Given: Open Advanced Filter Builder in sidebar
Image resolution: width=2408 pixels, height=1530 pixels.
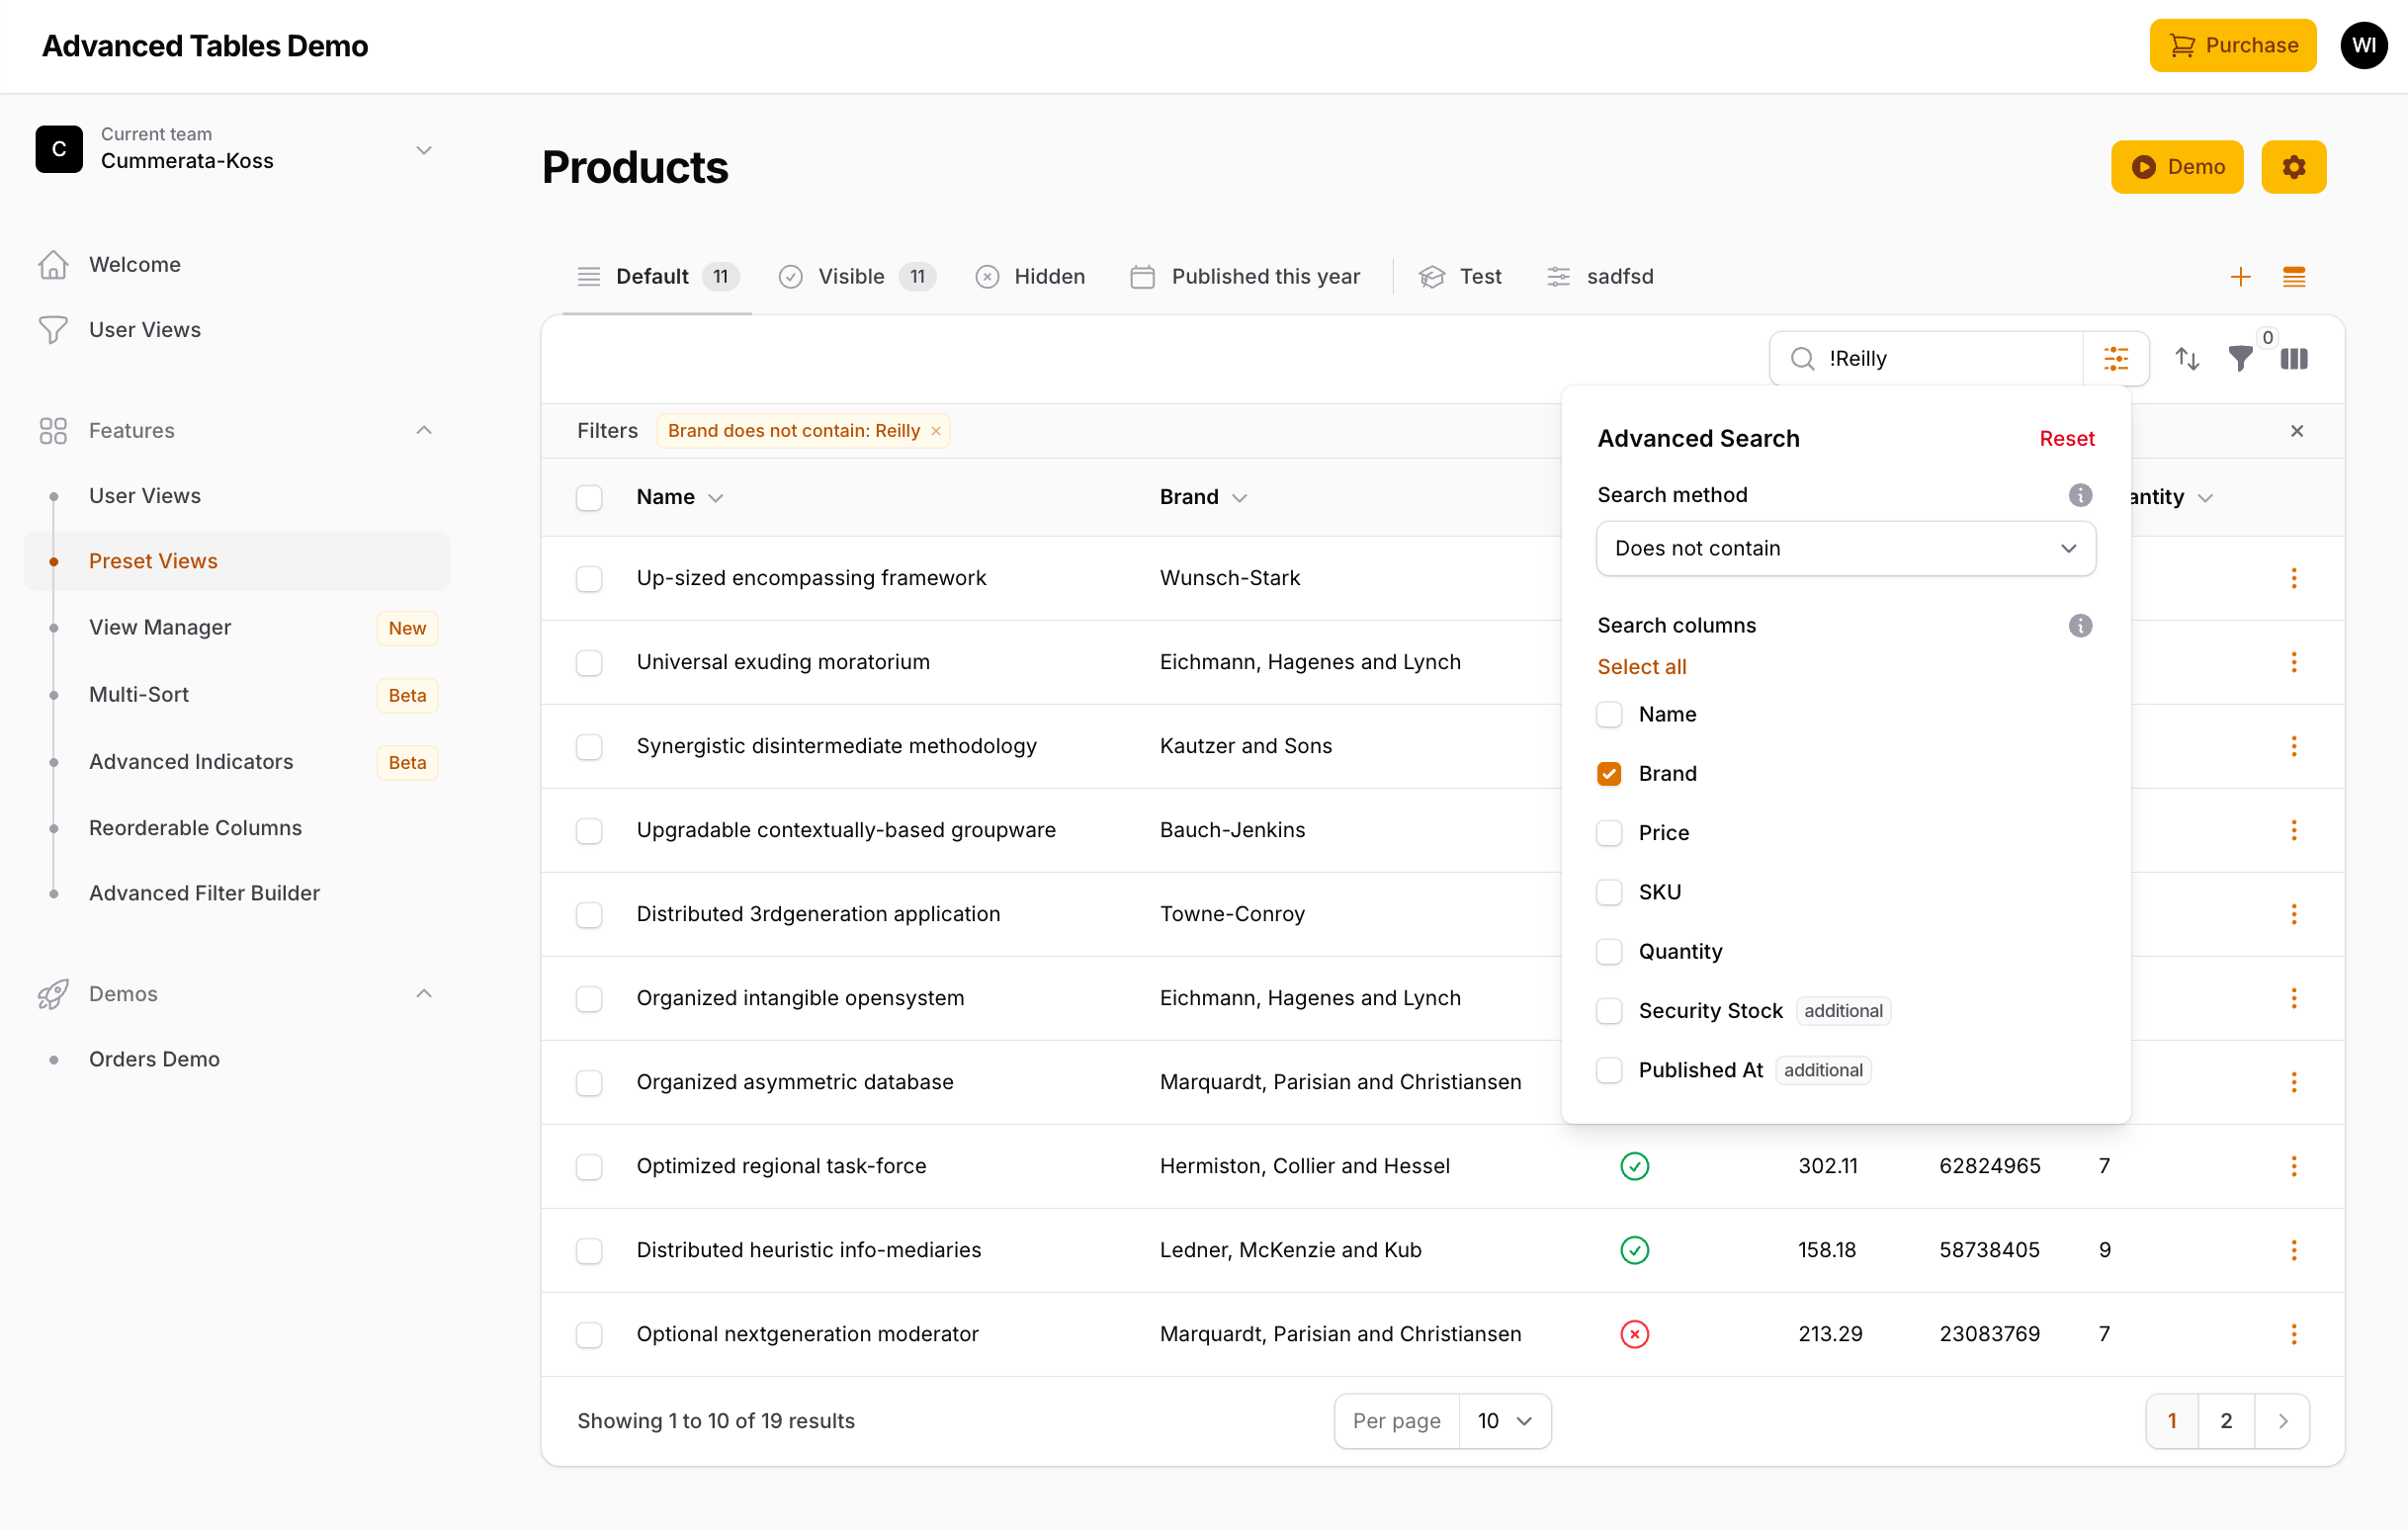Looking at the screenshot, I should click(204, 893).
